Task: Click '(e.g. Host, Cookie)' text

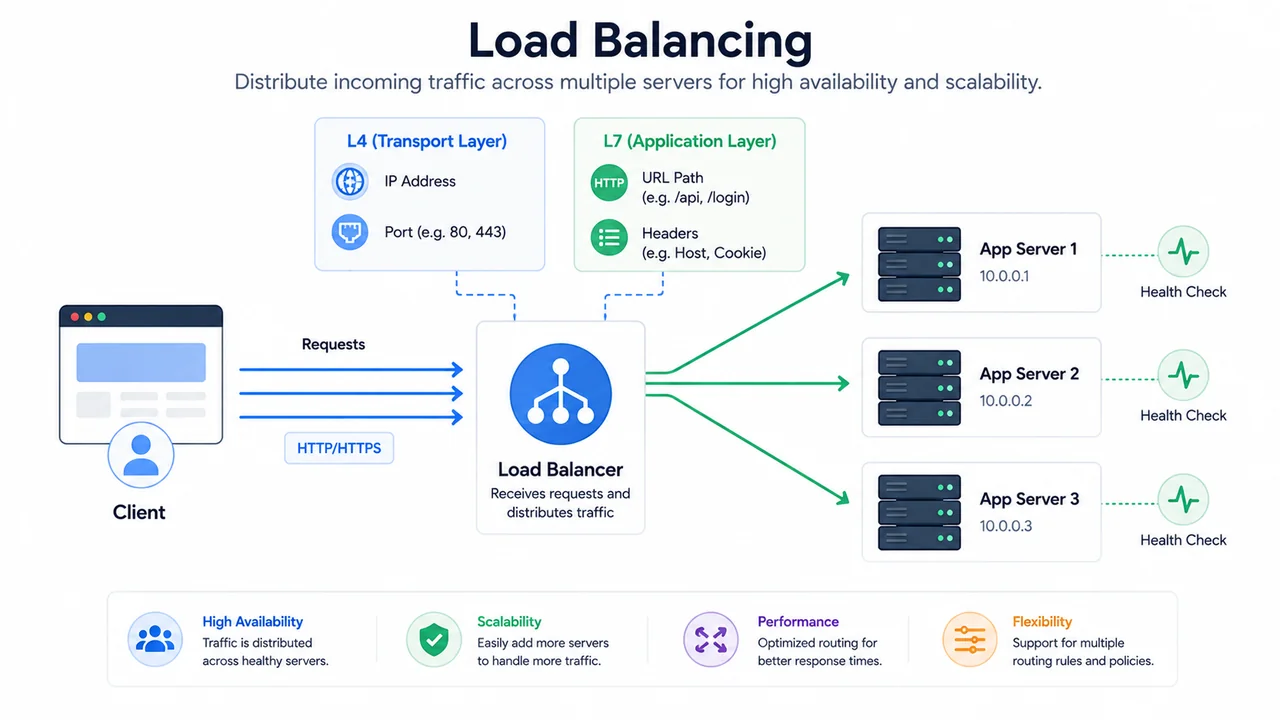Action: click(x=703, y=253)
